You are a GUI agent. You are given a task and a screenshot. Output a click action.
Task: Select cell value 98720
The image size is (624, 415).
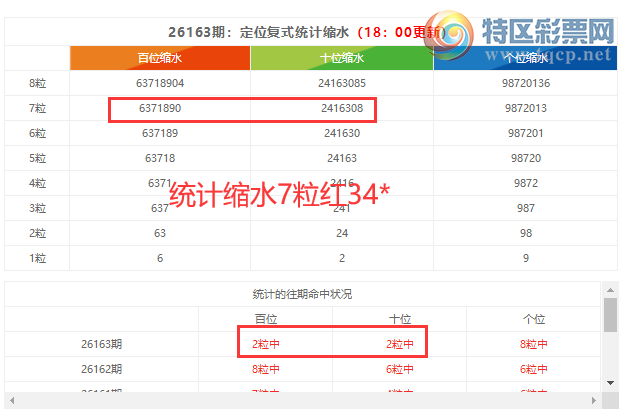click(x=526, y=158)
